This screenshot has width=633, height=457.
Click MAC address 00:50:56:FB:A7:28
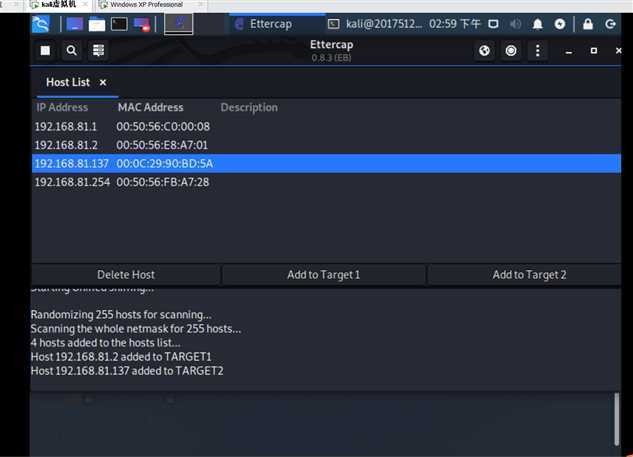pos(163,182)
